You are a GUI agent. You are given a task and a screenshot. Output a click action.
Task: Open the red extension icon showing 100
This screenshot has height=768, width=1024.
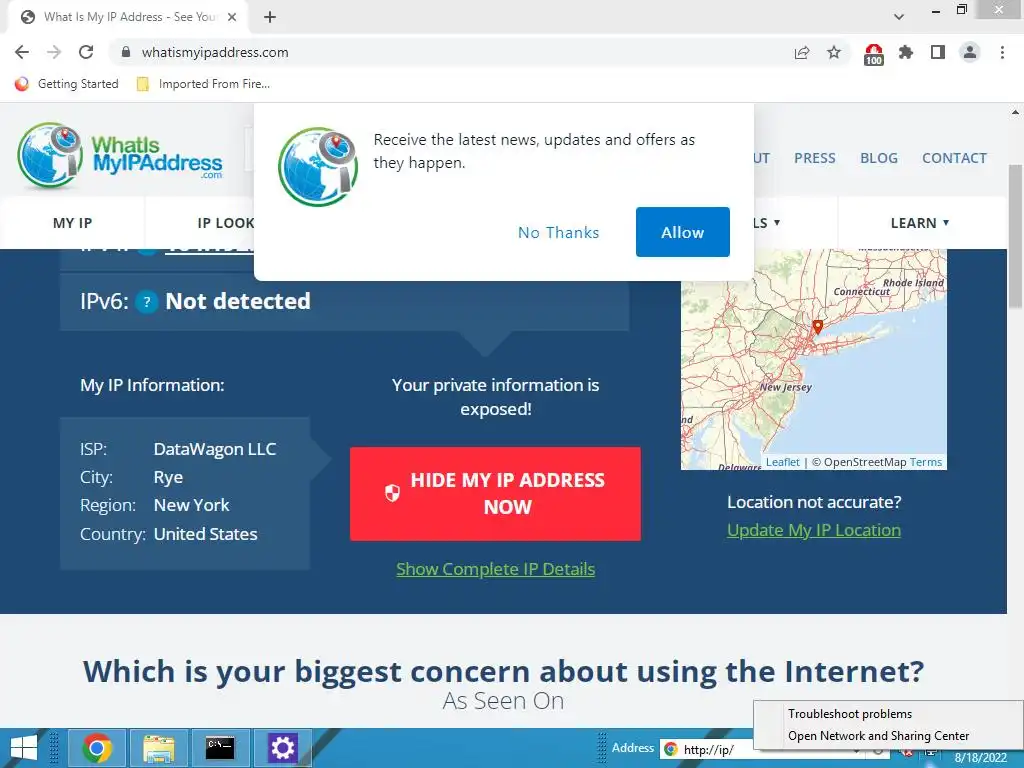(x=874, y=54)
